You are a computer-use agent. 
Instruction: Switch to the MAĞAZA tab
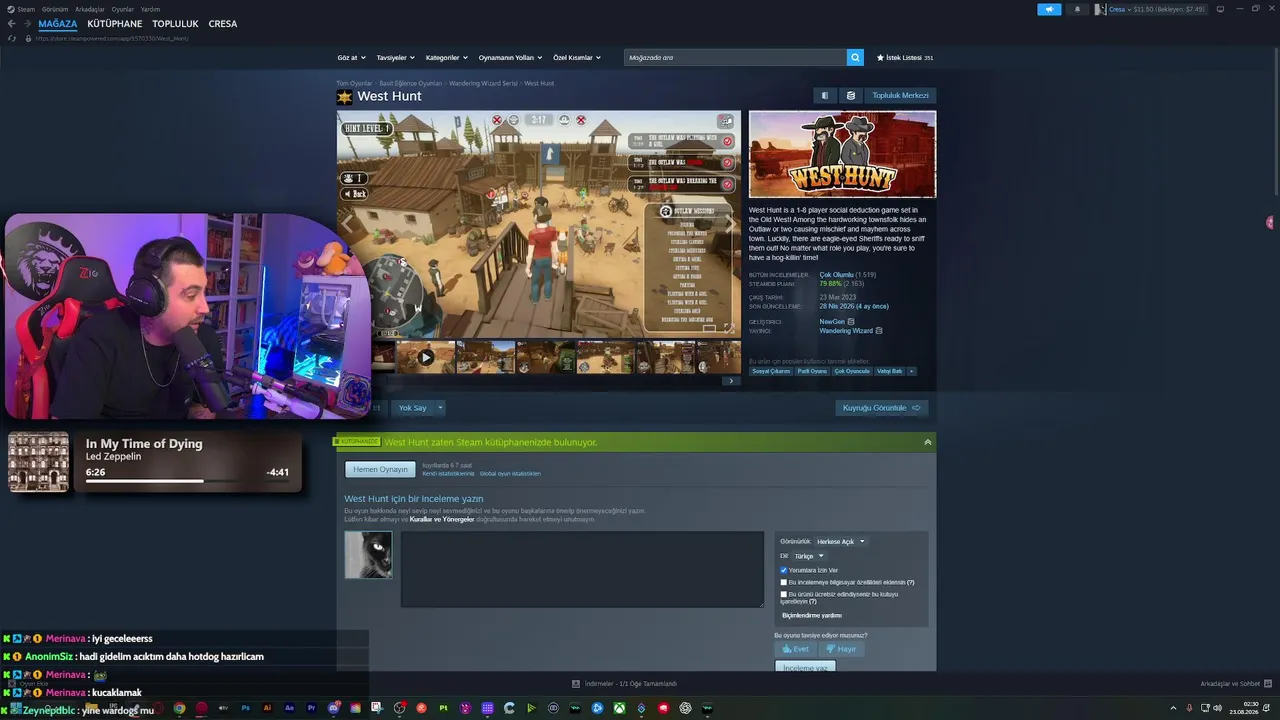tap(58, 24)
